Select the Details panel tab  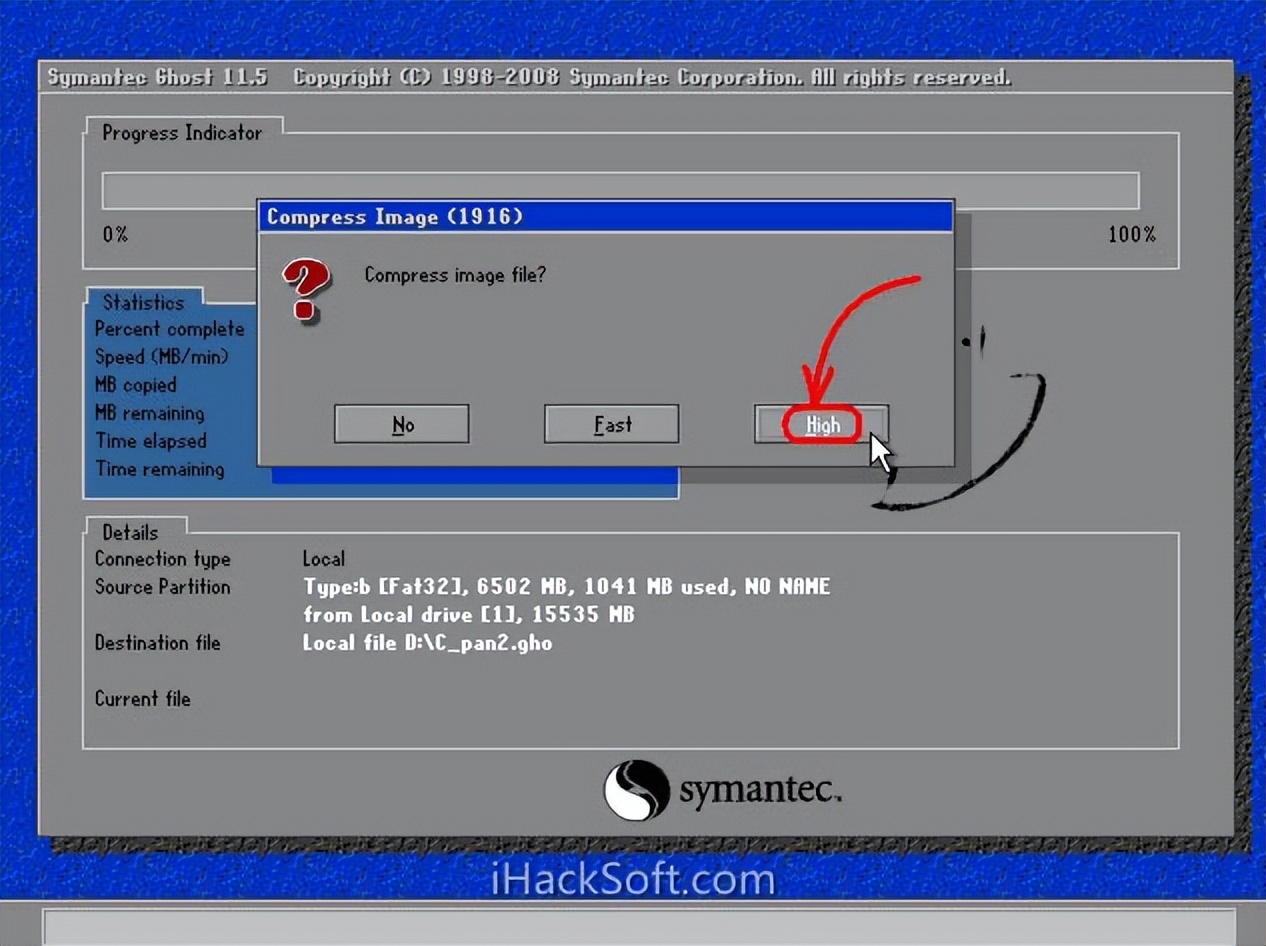click(130, 532)
